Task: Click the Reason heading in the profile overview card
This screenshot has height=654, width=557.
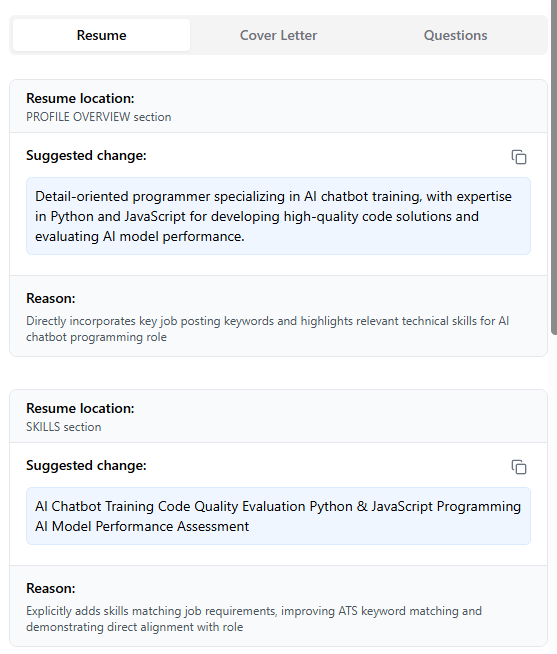Action: [x=50, y=299]
